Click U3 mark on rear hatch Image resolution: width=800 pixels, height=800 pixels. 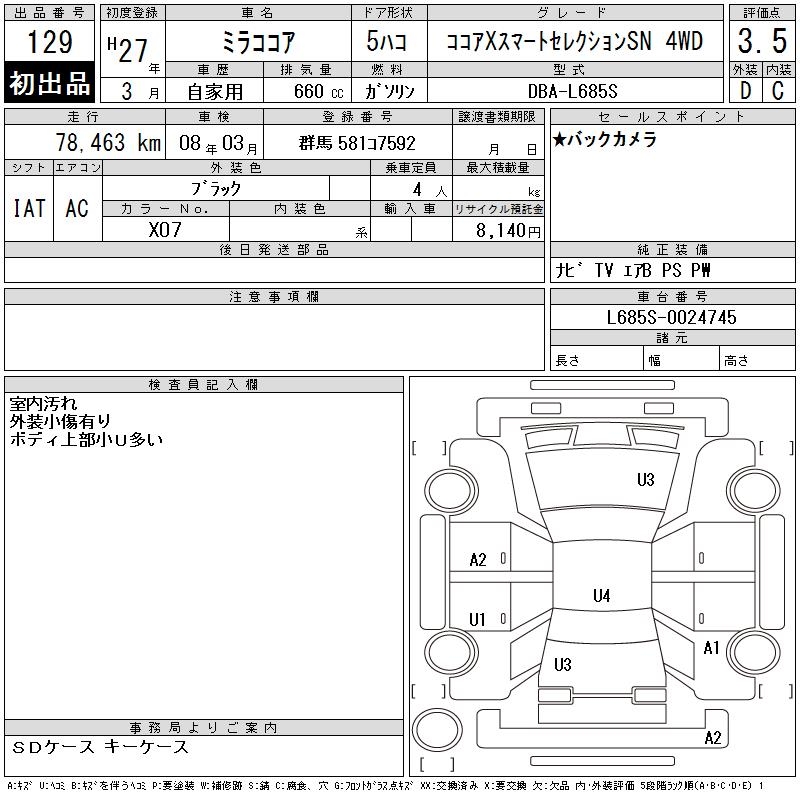click(x=563, y=664)
